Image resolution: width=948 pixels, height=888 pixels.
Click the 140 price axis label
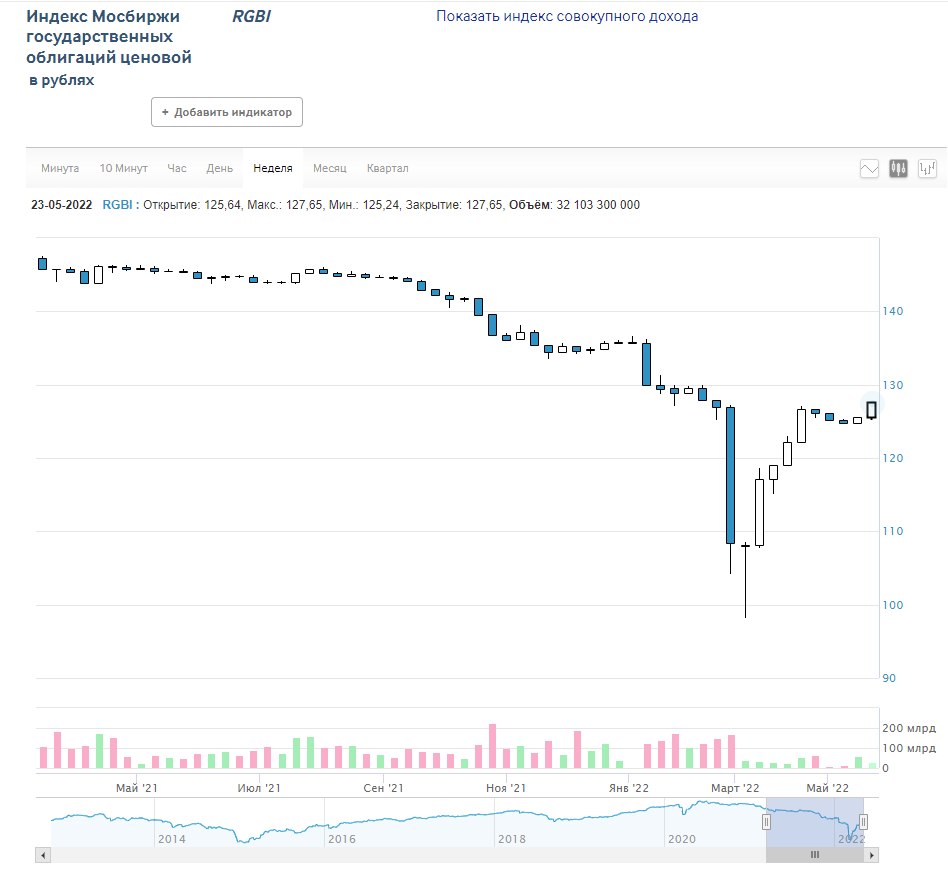(893, 311)
